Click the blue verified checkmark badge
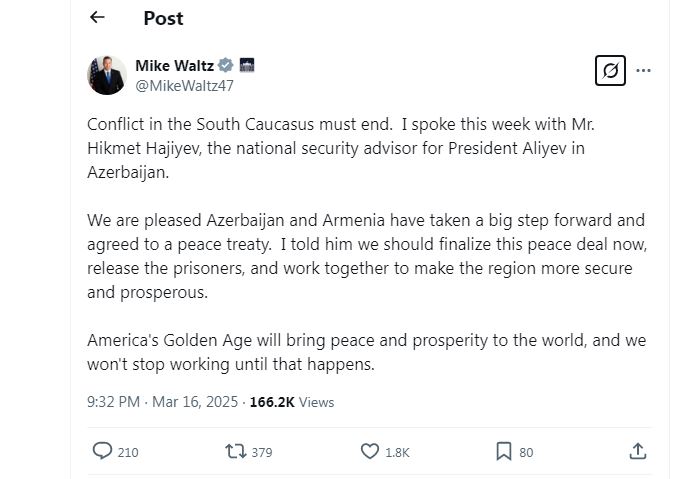The width and height of the screenshot is (681, 479). click(227, 66)
